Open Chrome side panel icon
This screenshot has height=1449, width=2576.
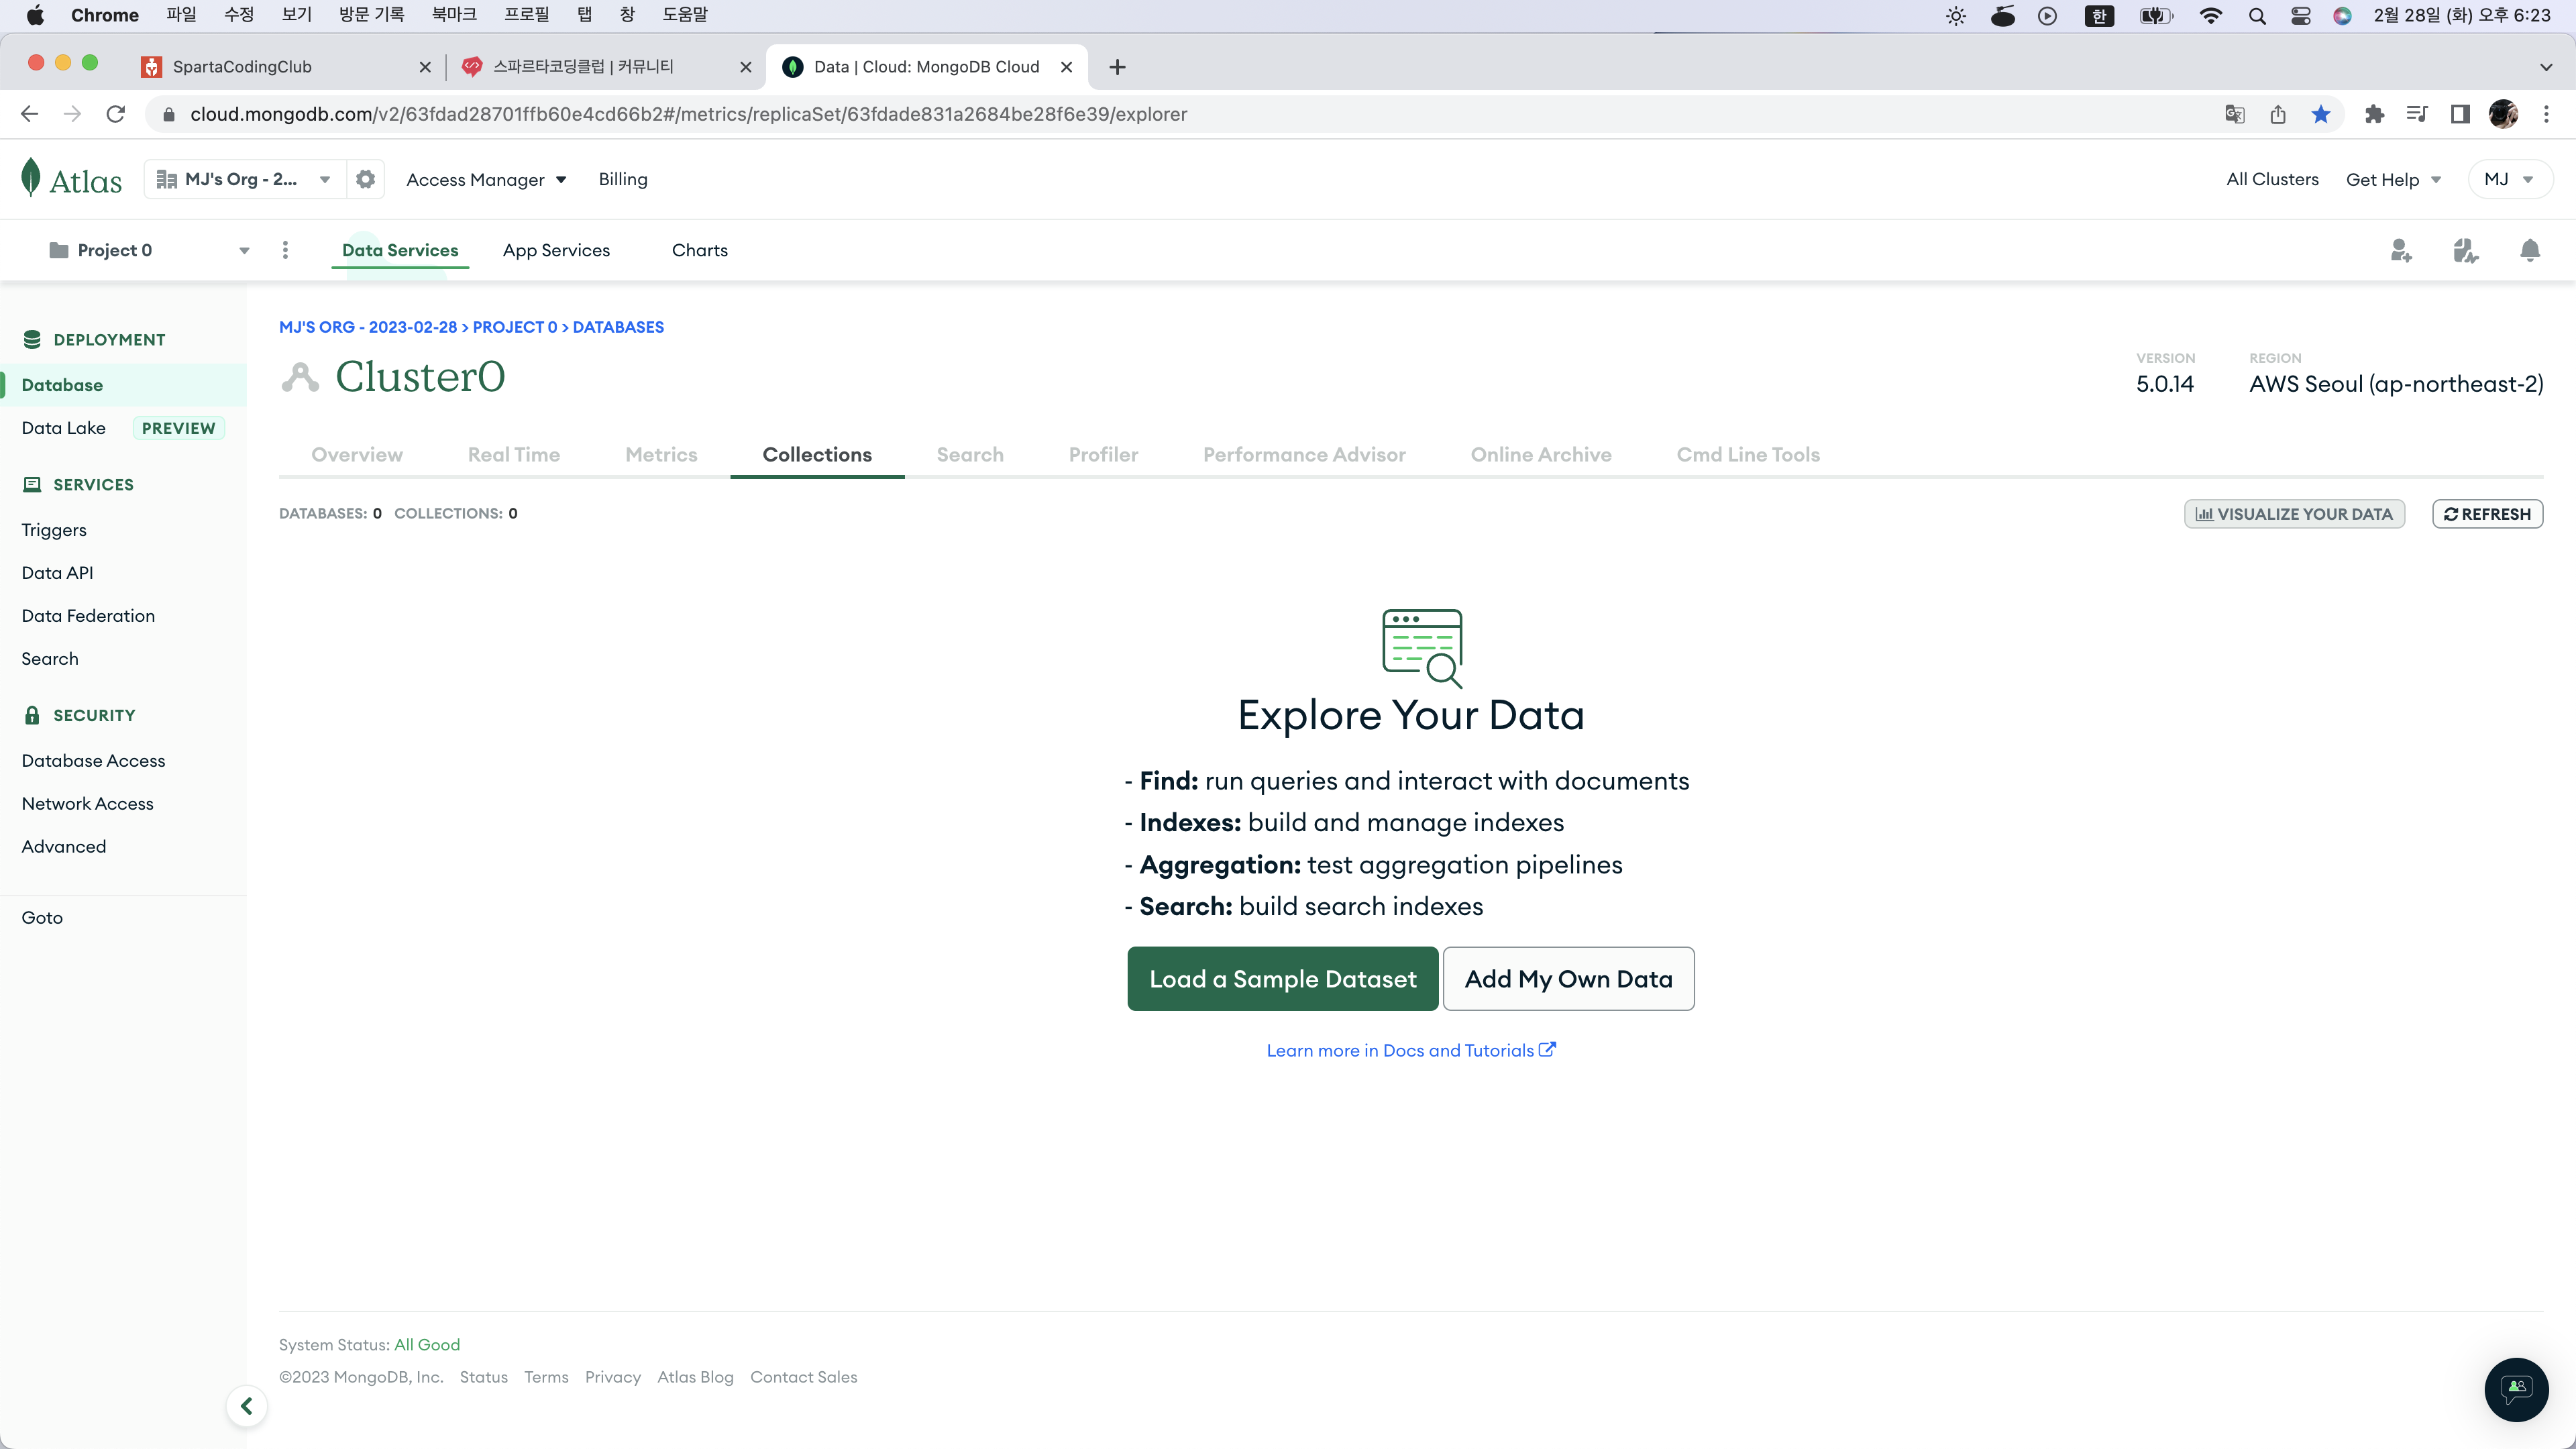pos(2460,114)
